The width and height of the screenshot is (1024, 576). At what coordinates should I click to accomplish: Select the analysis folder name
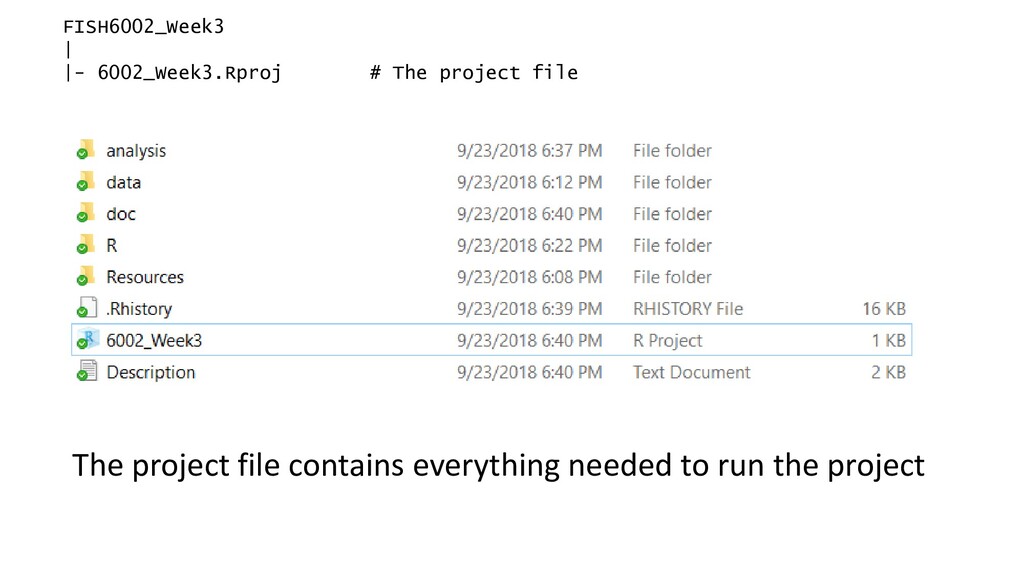(x=136, y=151)
